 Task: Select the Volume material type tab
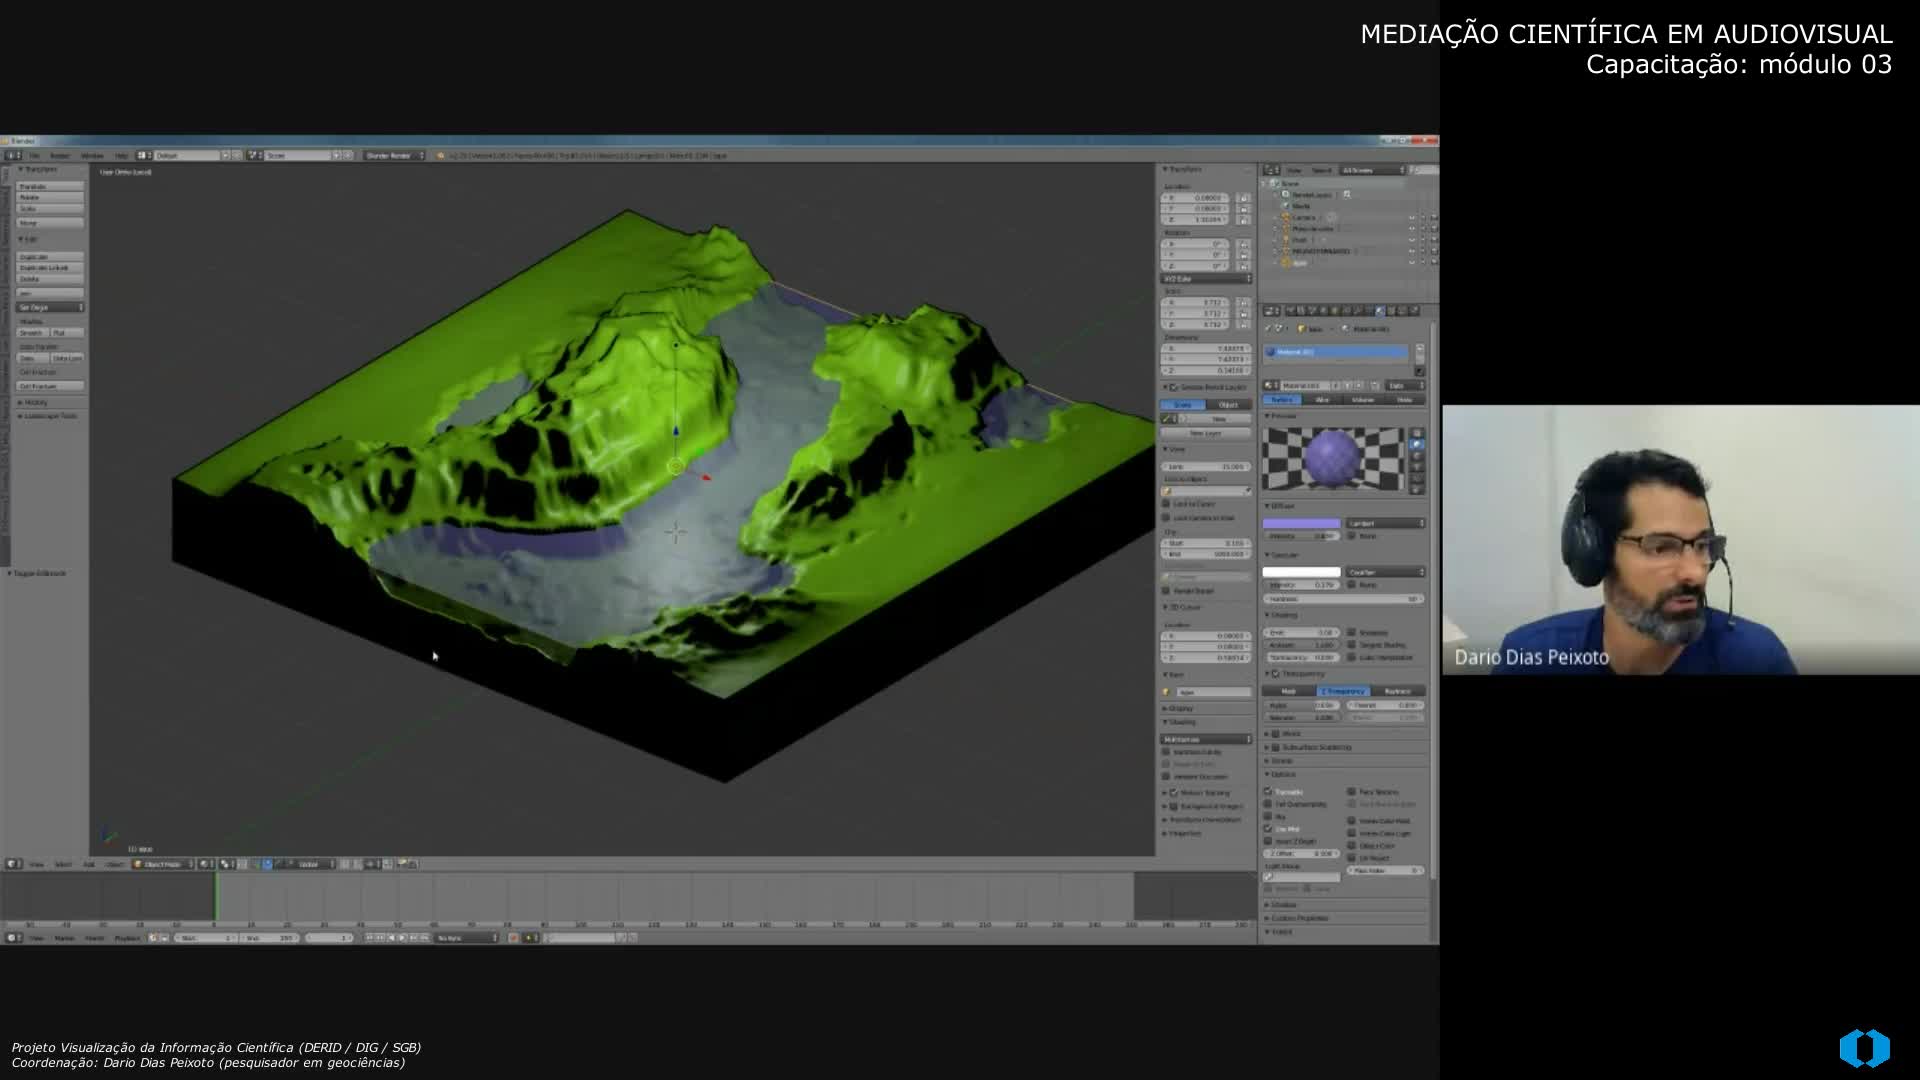(x=1363, y=400)
